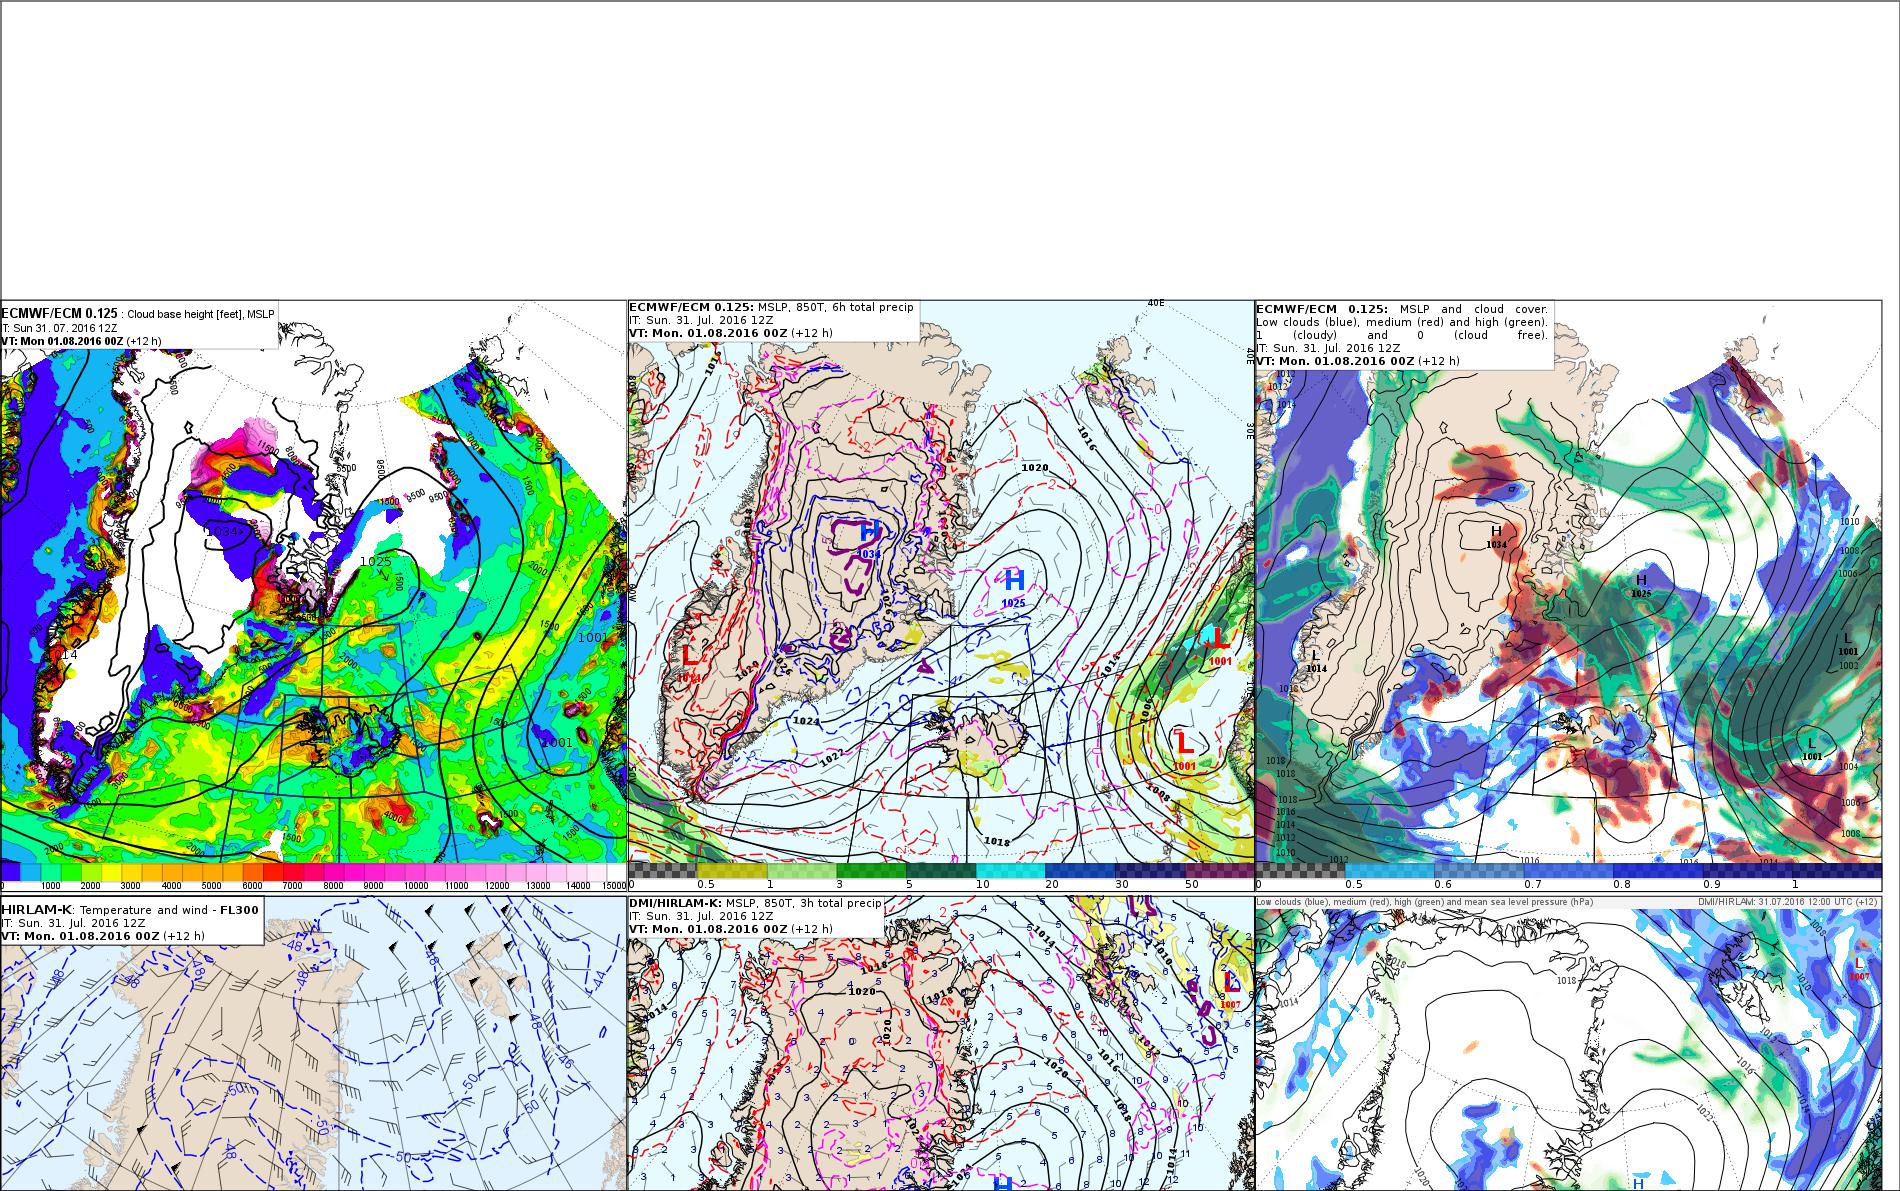
Task: Select the dark navy swatch at value 1 in the cloud cover legend
Action: 1837,871
